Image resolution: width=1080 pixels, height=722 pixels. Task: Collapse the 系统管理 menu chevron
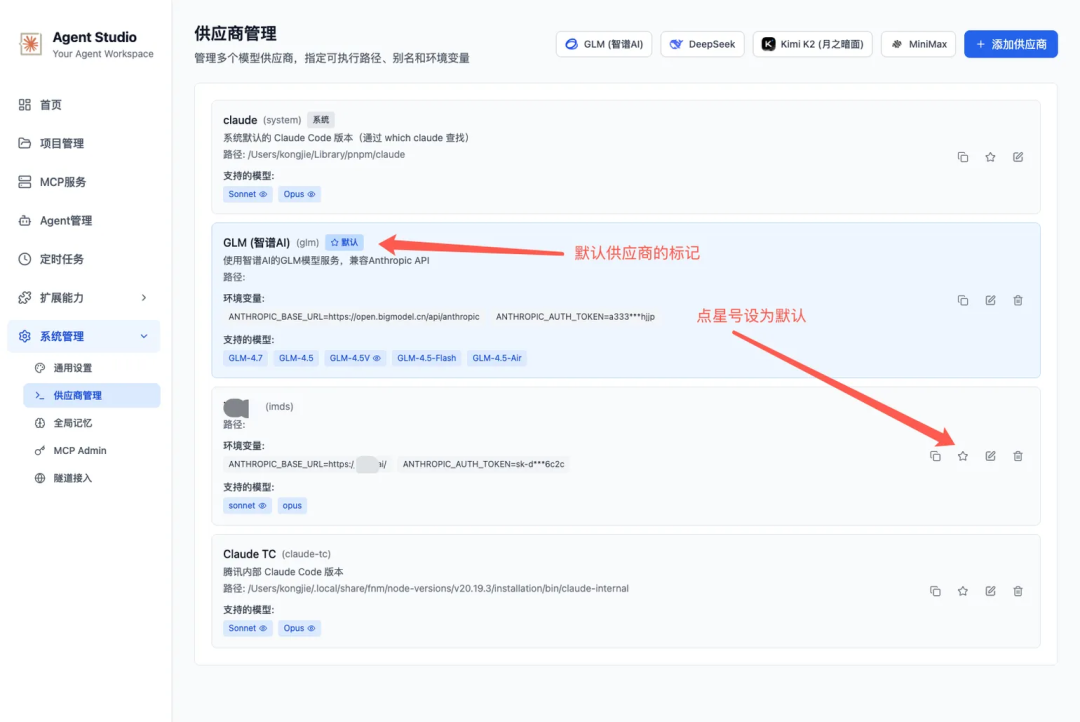pos(144,336)
